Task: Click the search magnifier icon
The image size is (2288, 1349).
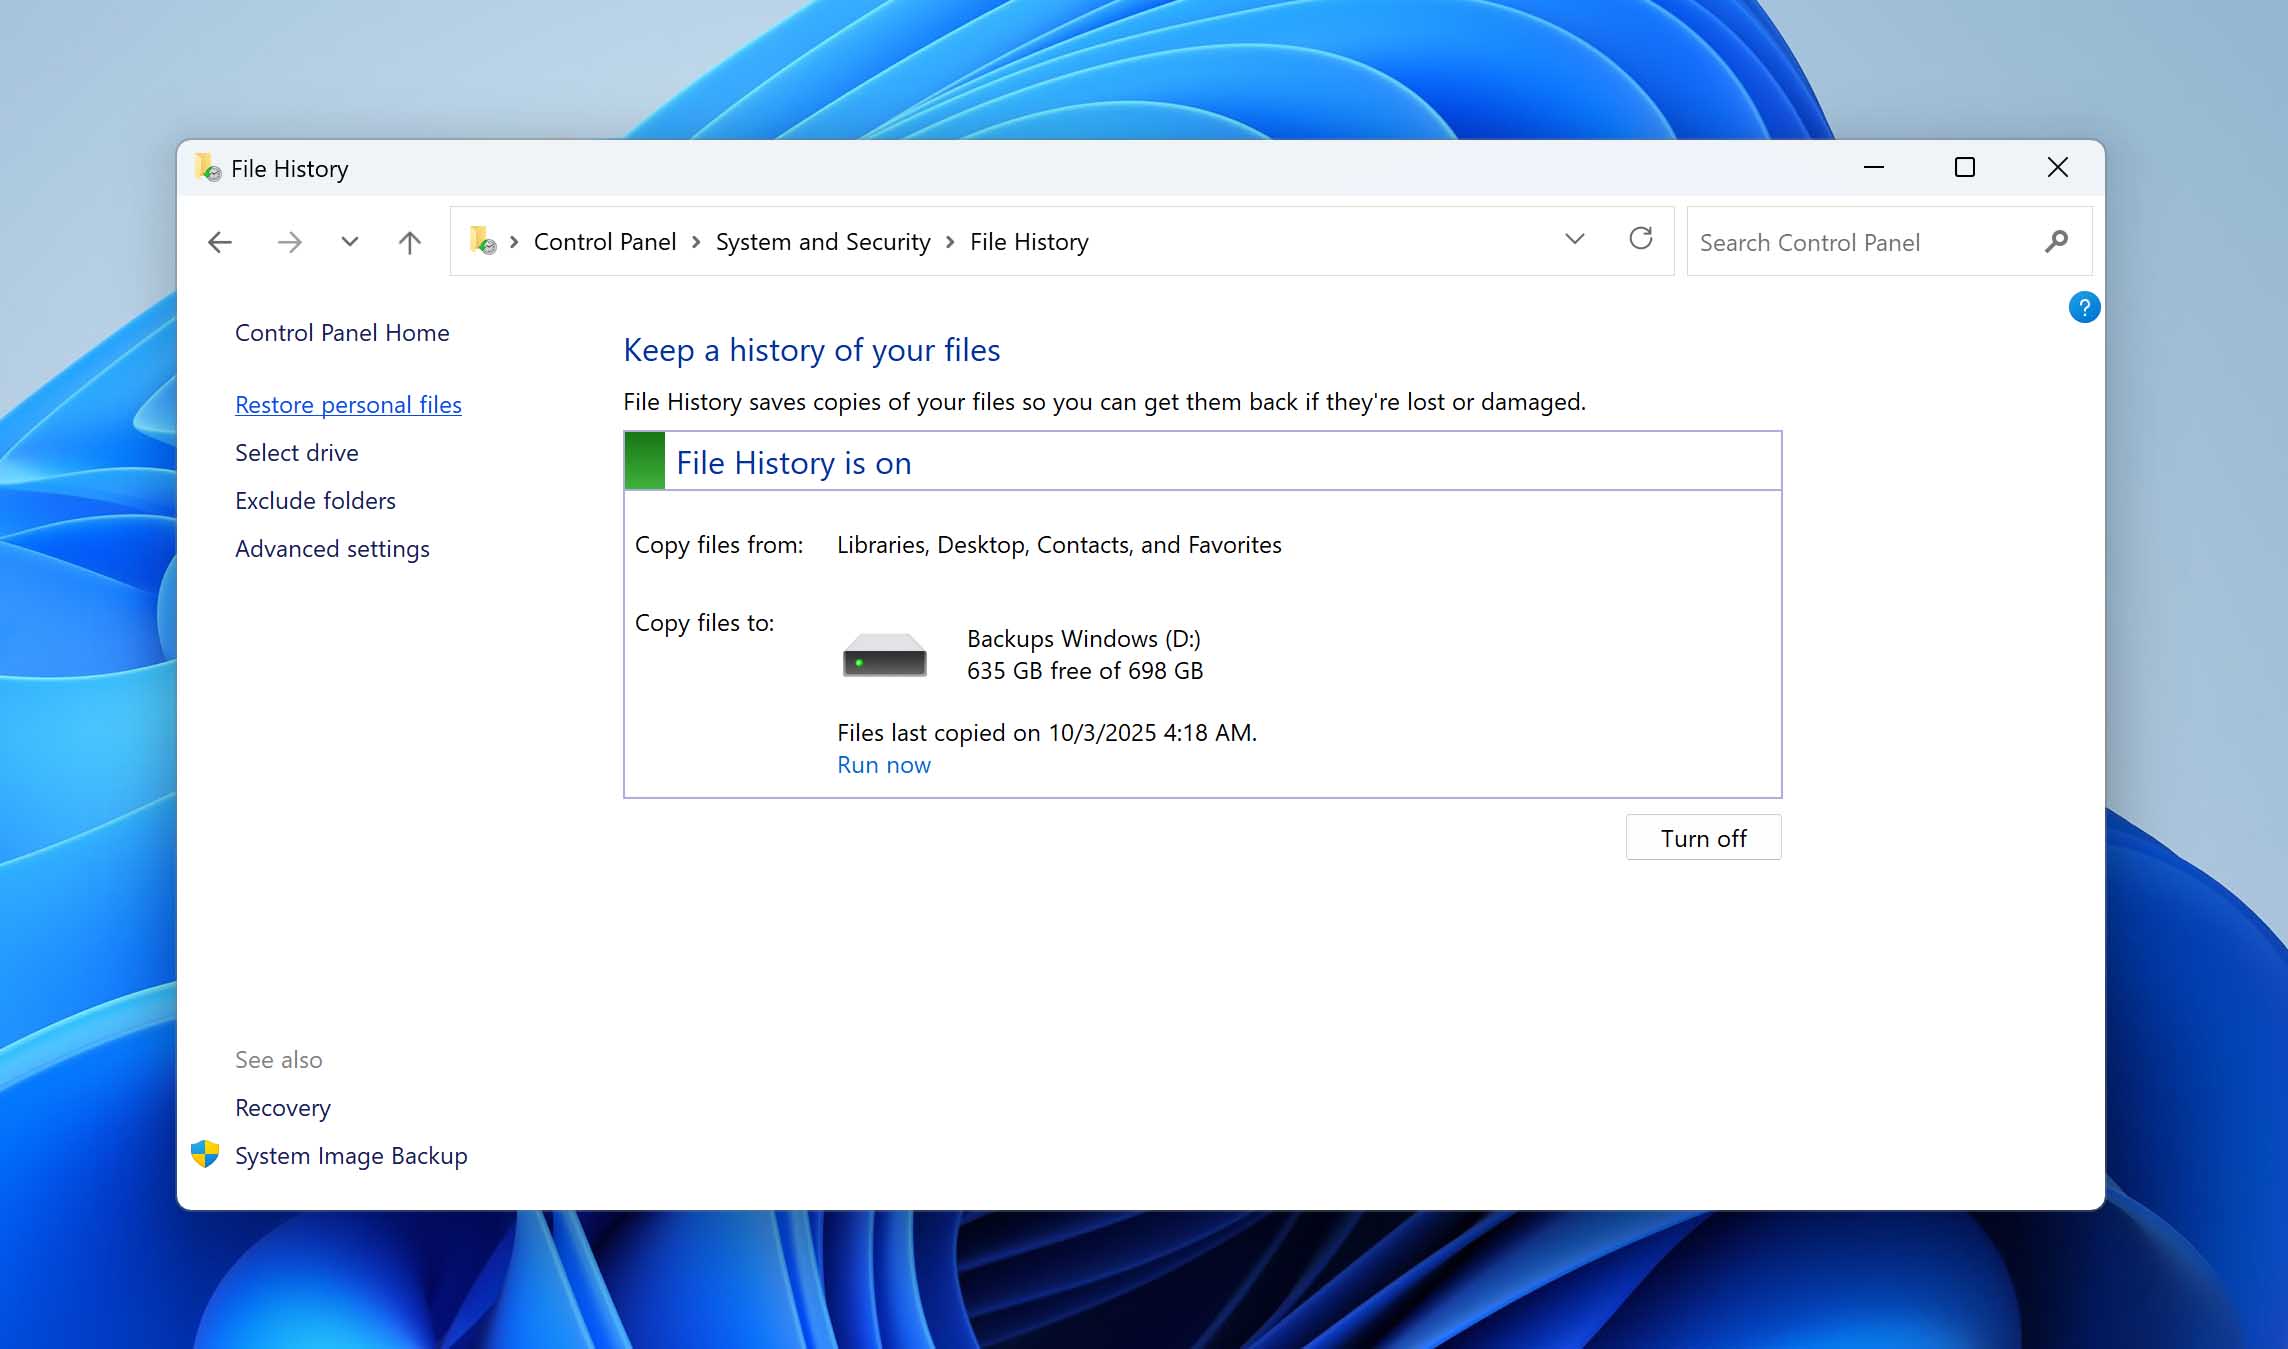Action: 2057,241
